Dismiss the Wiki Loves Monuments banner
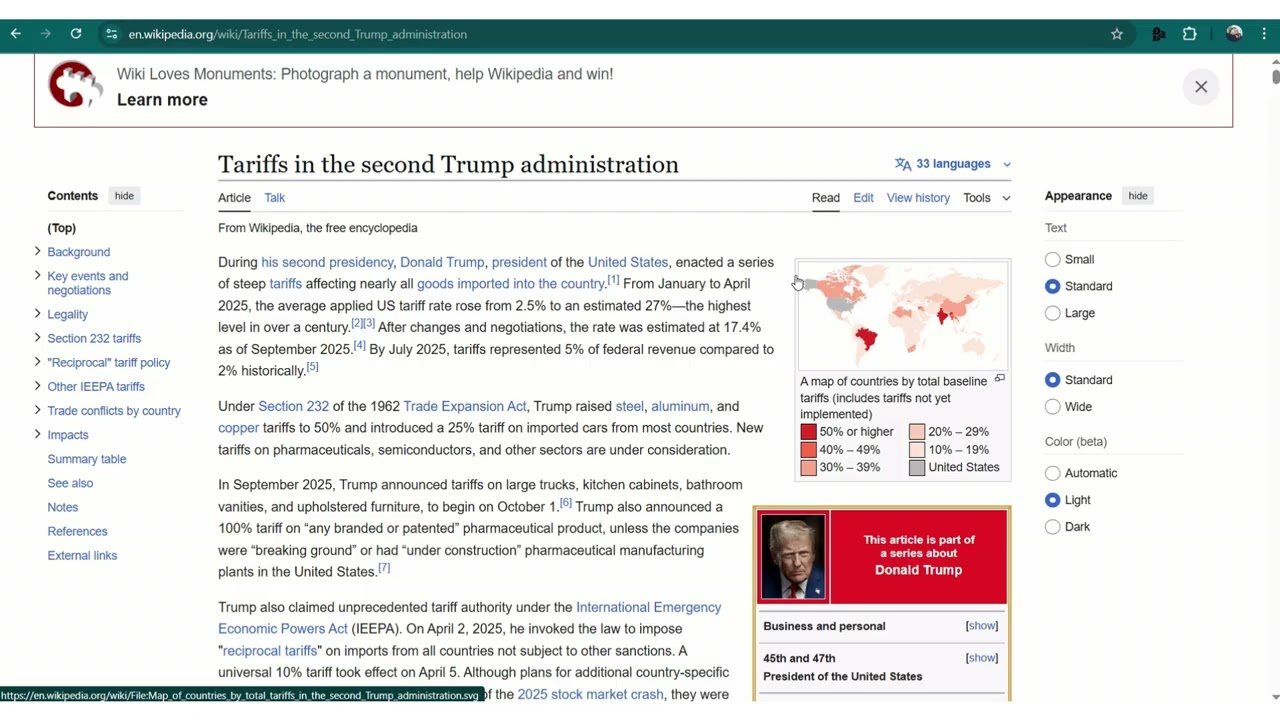Image resolution: width=1280 pixels, height=720 pixels. 1201,87
